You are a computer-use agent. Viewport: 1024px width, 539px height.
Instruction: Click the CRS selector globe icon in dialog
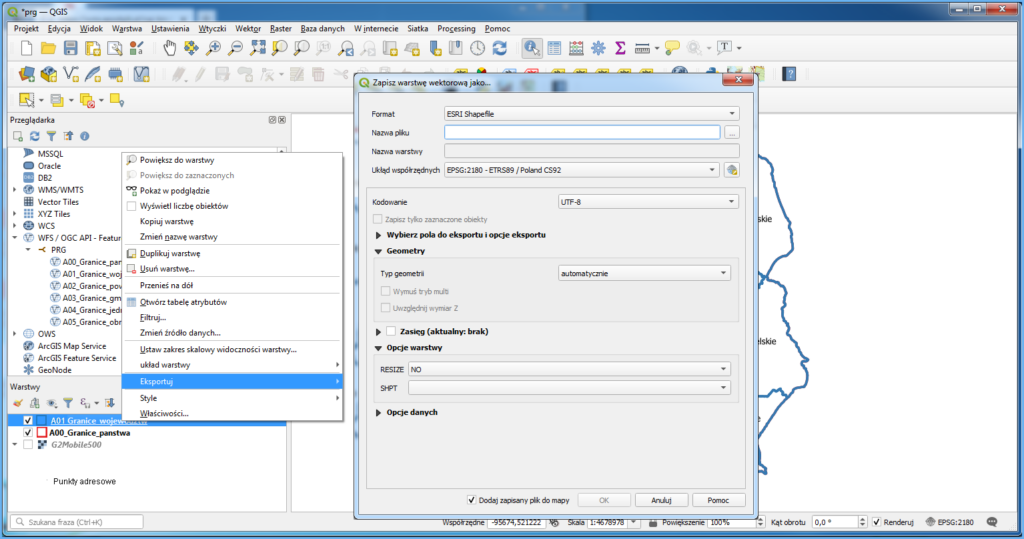coord(731,170)
